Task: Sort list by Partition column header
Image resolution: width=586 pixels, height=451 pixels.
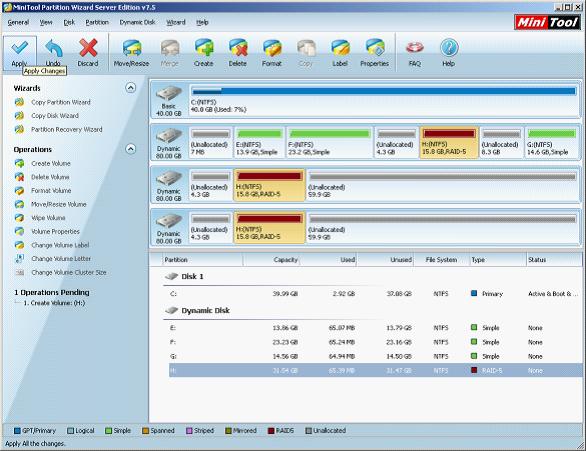Action: (202, 260)
